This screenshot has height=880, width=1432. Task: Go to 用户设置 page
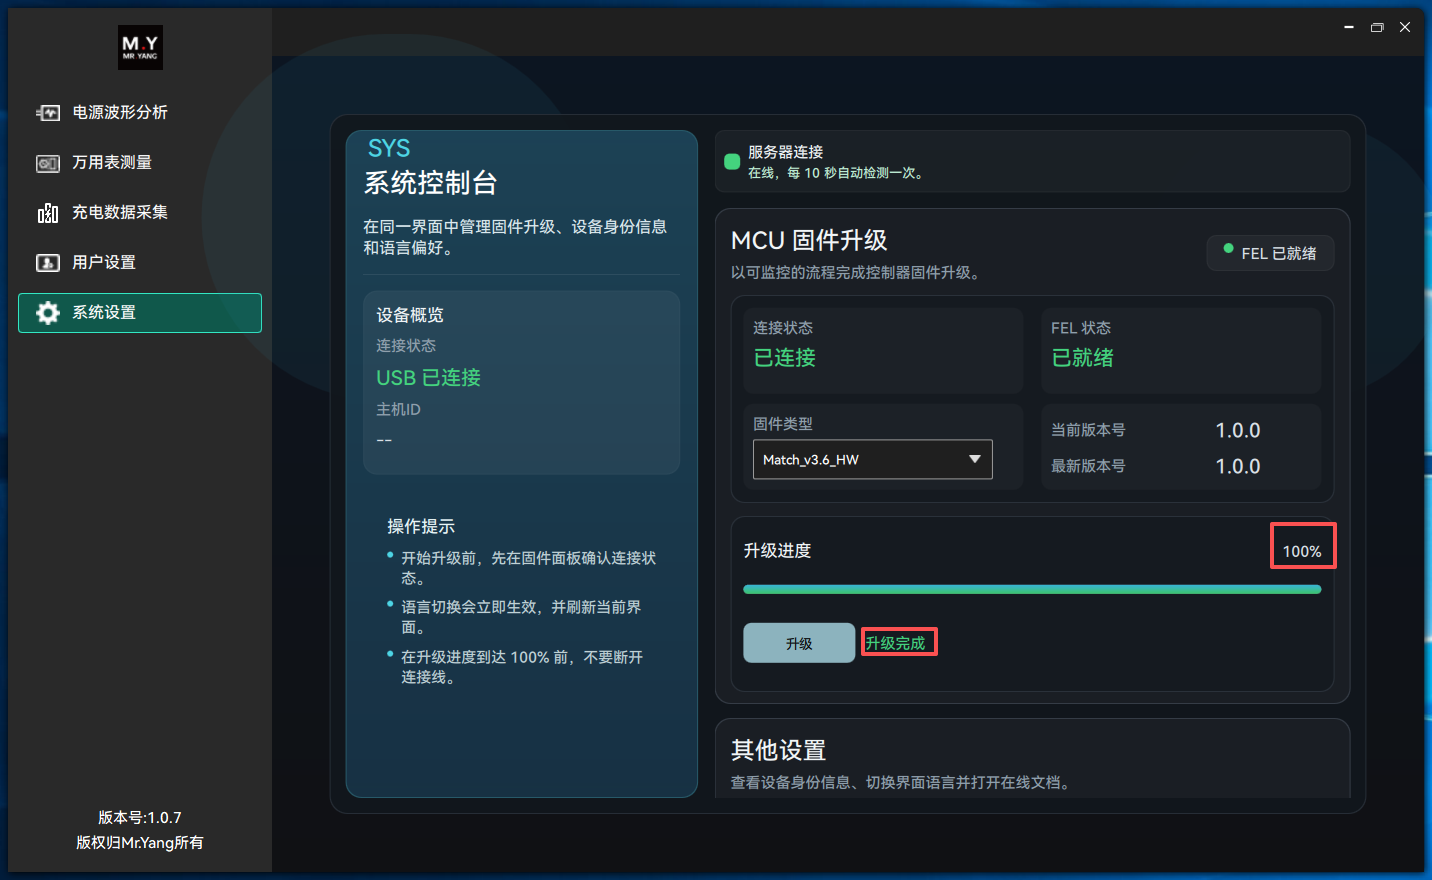[x=140, y=263]
